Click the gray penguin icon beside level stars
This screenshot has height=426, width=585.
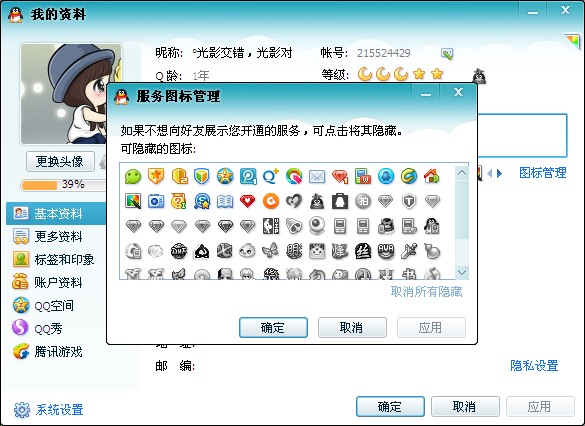(x=479, y=76)
